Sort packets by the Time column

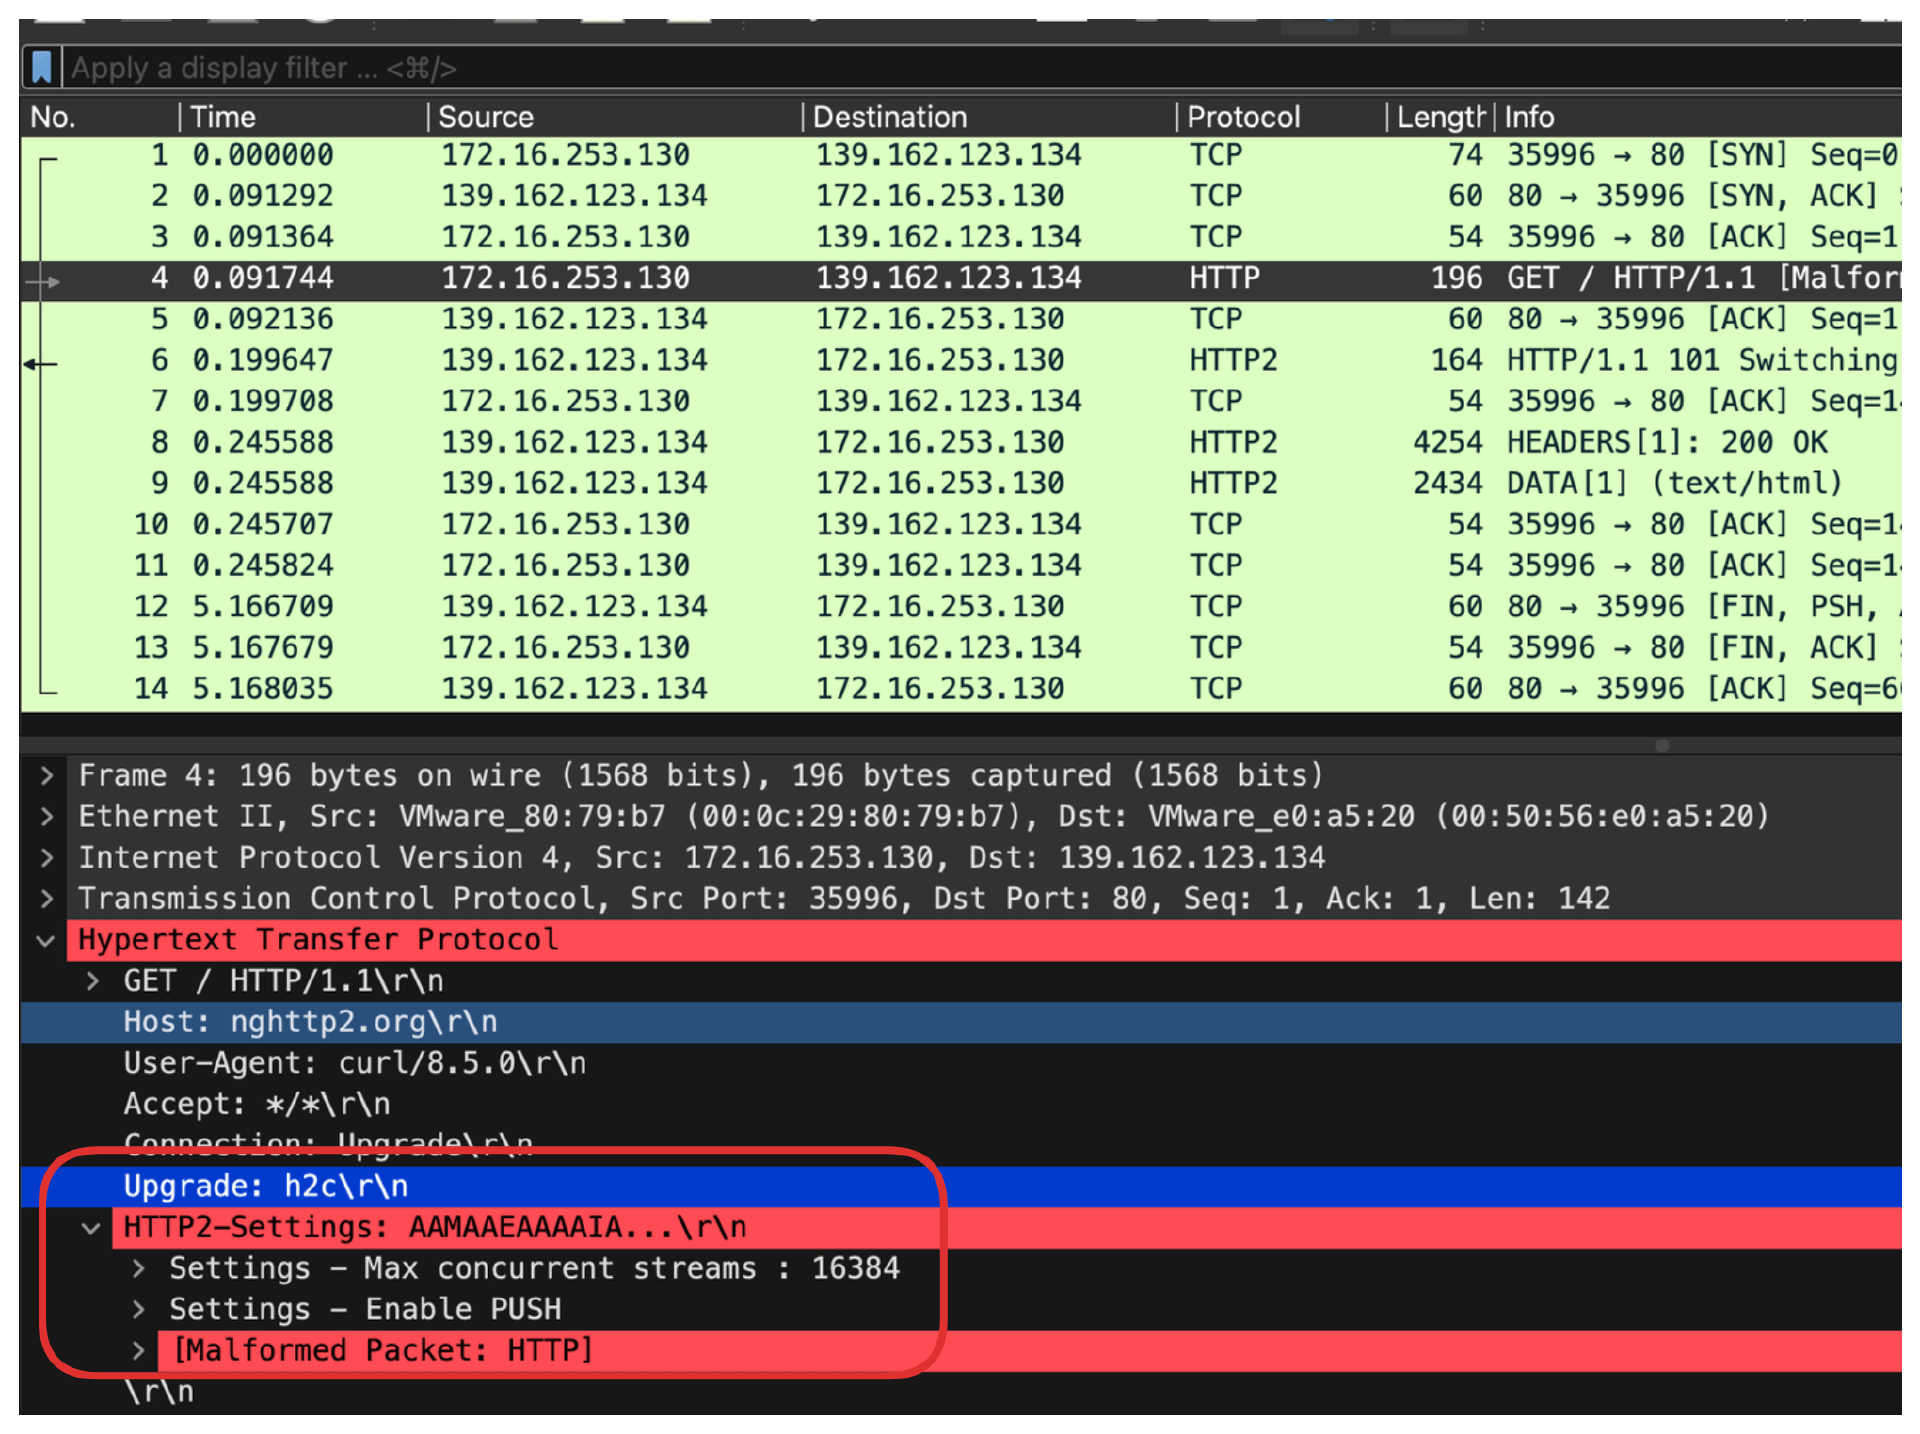pos(223,117)
